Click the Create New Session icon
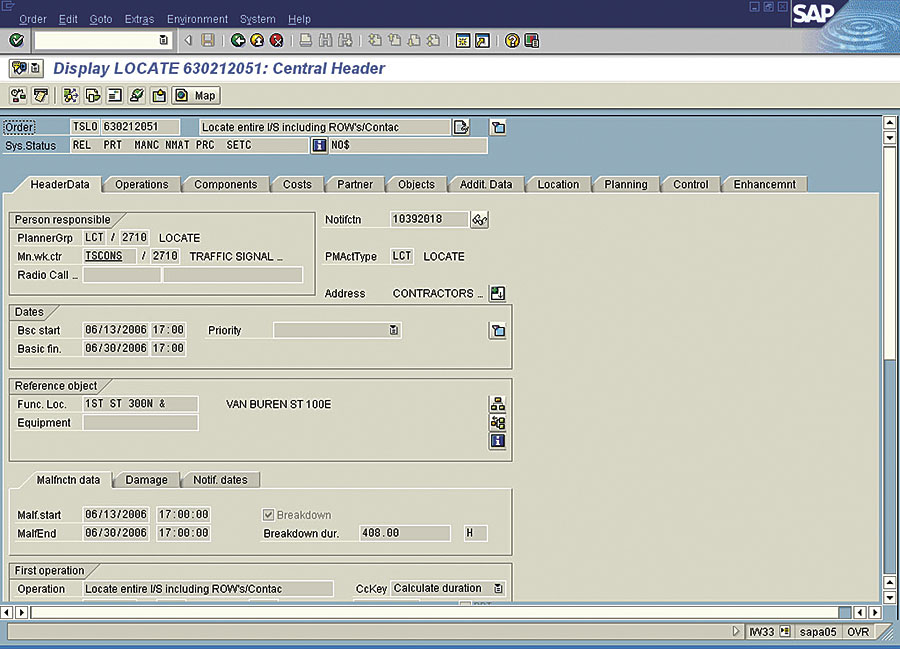The width and height of the screenshot is (900, 649). [x=463, y=40]
